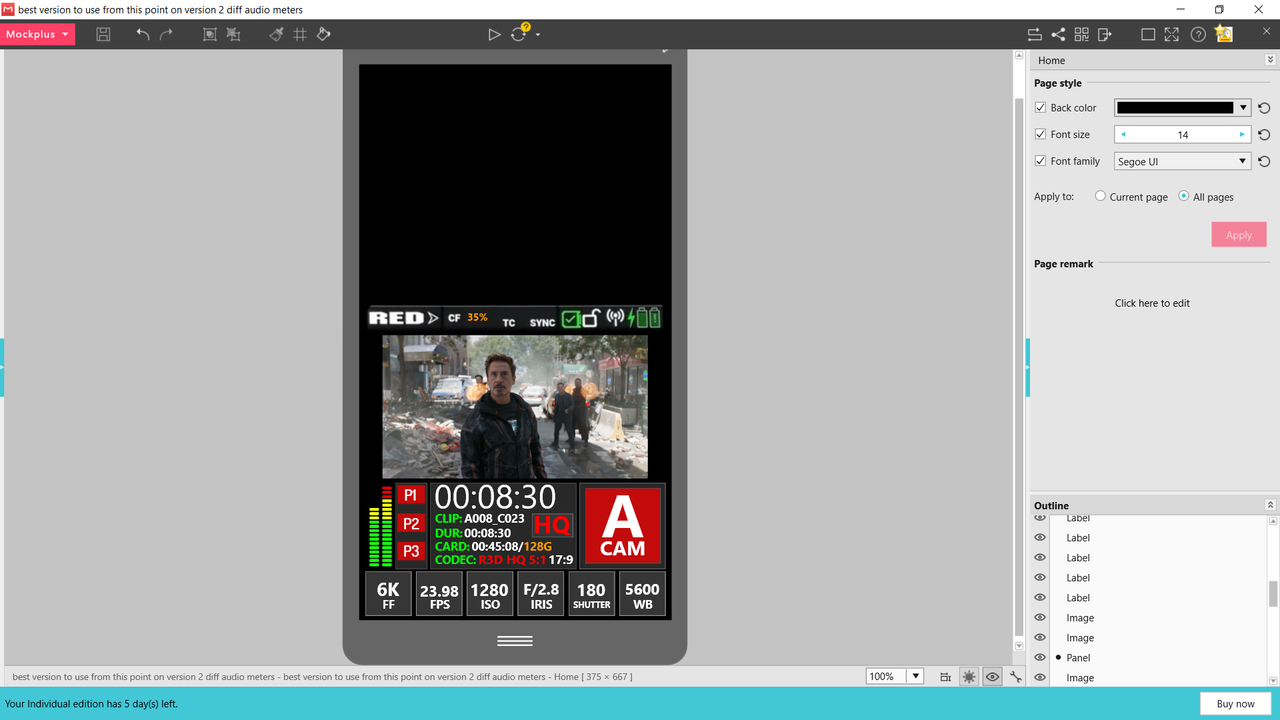The image size is (1280, 720).
Task: Start prototype preview with play icon
Action: [494, 34]
